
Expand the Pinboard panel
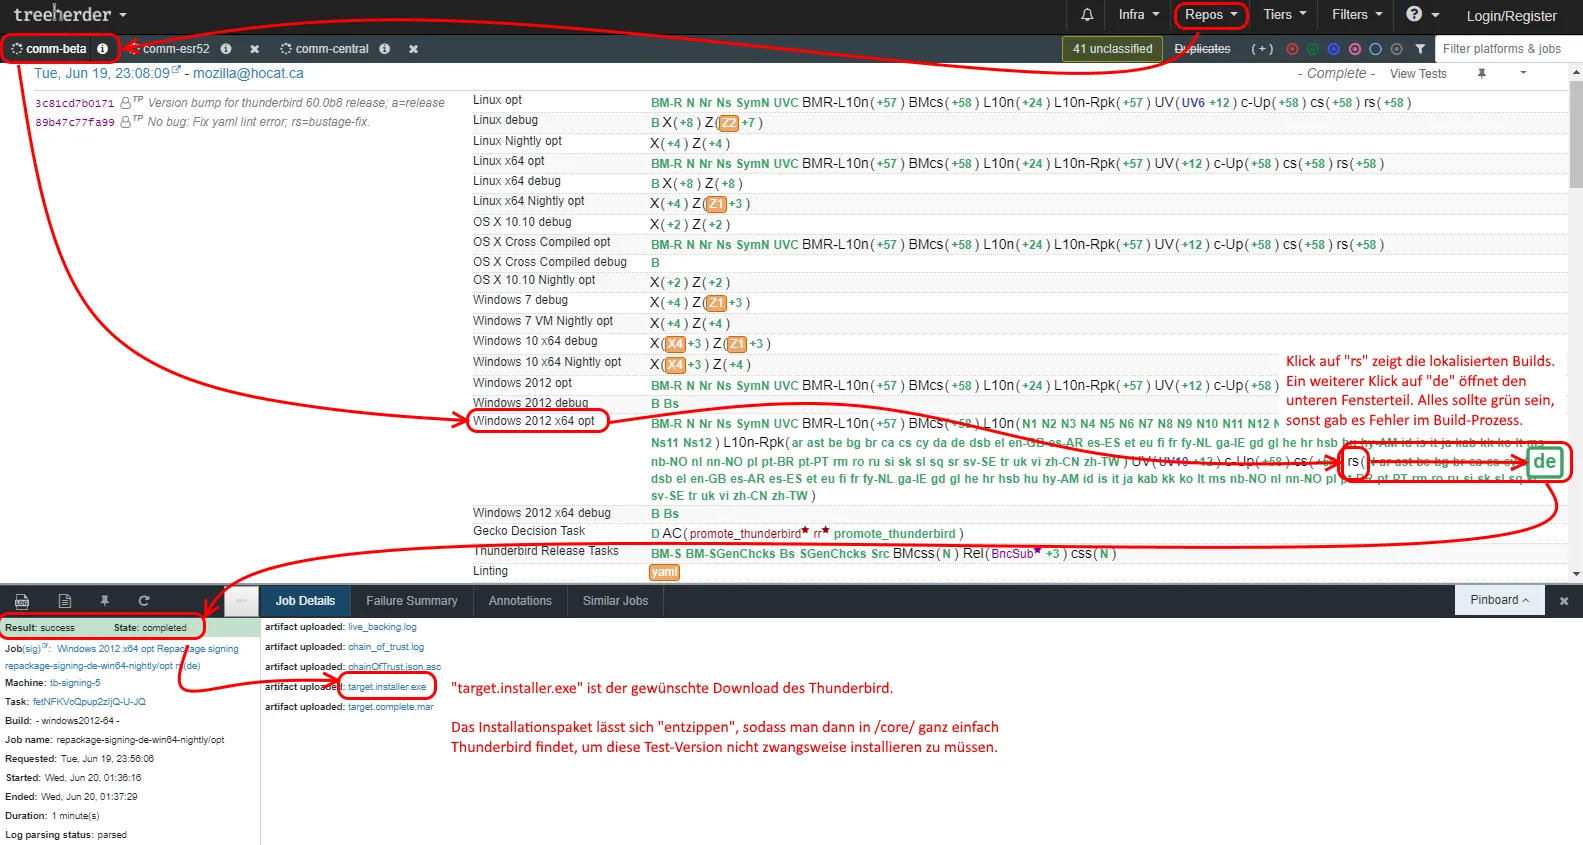[1499, 600]
